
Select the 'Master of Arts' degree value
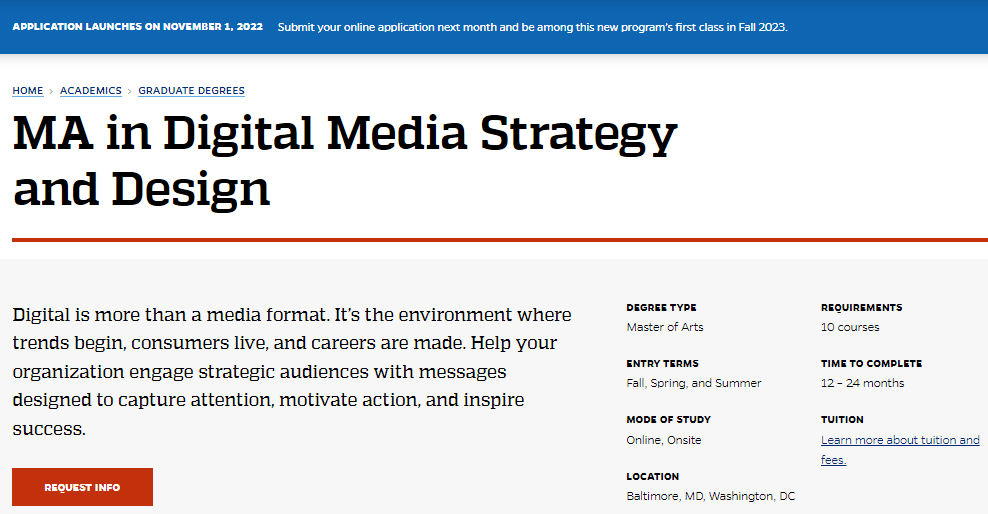coord(664,327)
